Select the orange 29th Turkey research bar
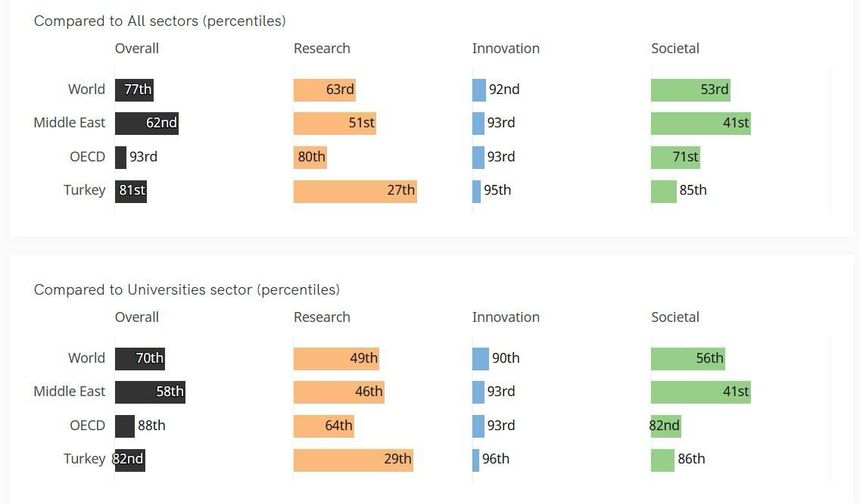Image resolution: width=860 pixels, height=504 pixels. pyautogui.click(x=353, y=460)
